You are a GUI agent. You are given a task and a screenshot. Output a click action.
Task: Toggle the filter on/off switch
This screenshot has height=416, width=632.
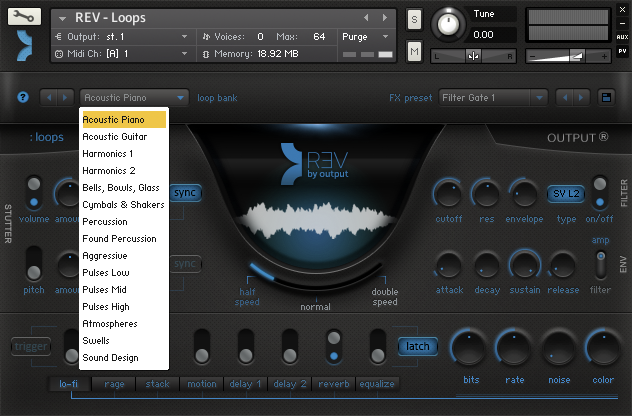[600, 193]
